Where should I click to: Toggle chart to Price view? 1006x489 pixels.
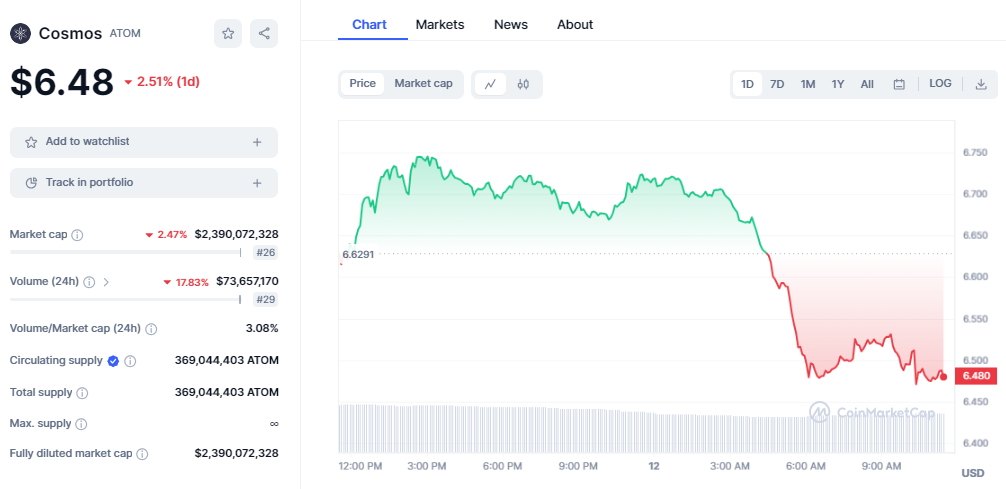[x=362, y=84]
